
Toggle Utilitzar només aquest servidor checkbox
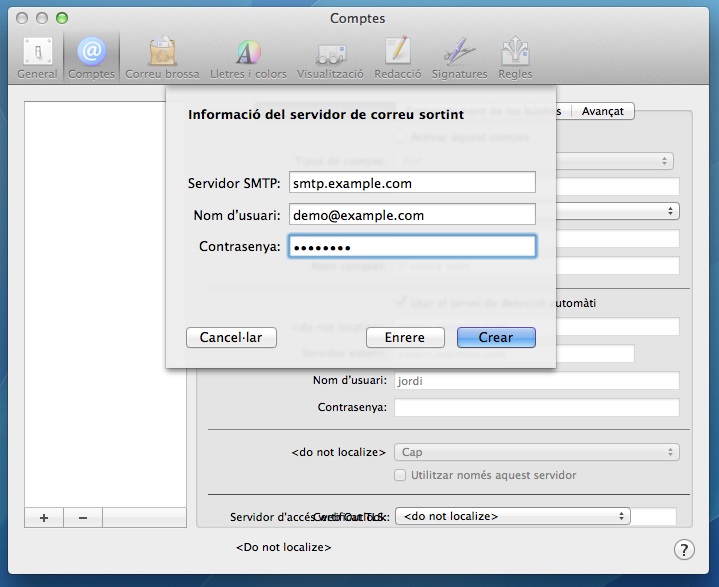(x=400, y=475)
